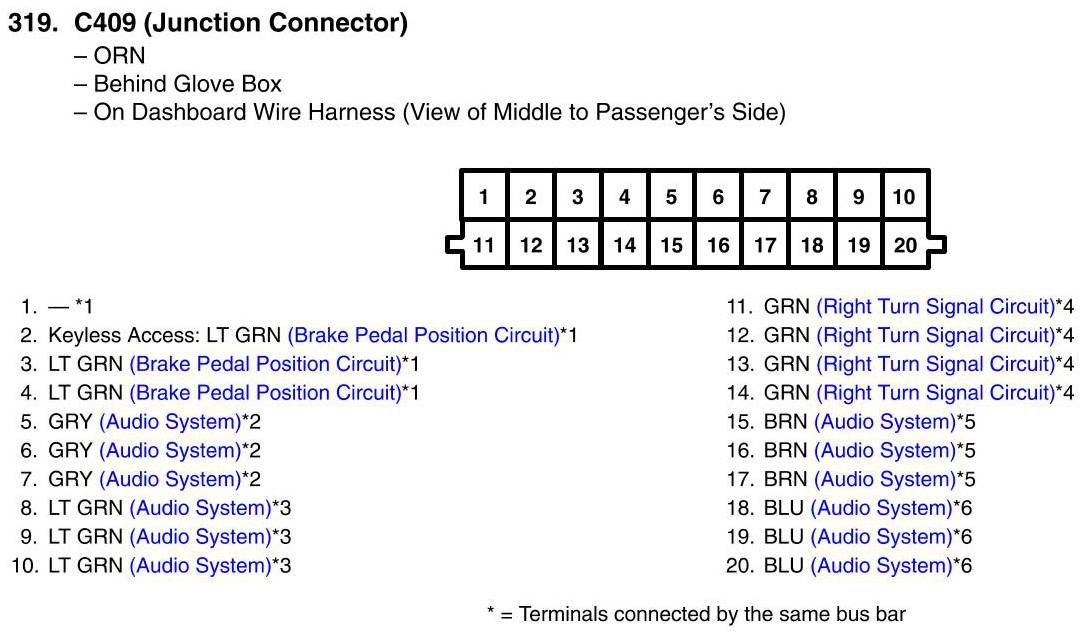1086x638 pixels.
Task: Click the Audio System link for terminal 17
Action: click(x=885, y=480)
